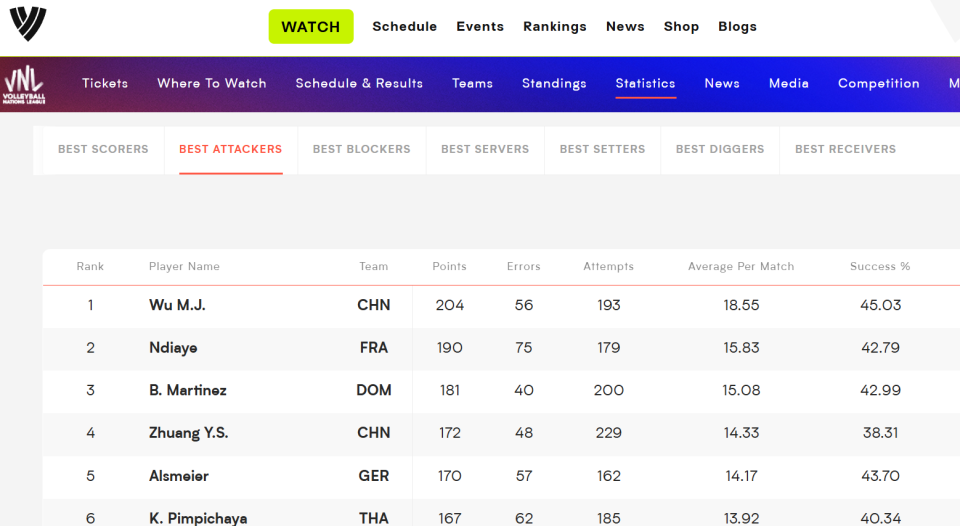Viewport: 960px width, 526px height.
Task: Switch to the Best Blockers tab
Action: (362, 149)
